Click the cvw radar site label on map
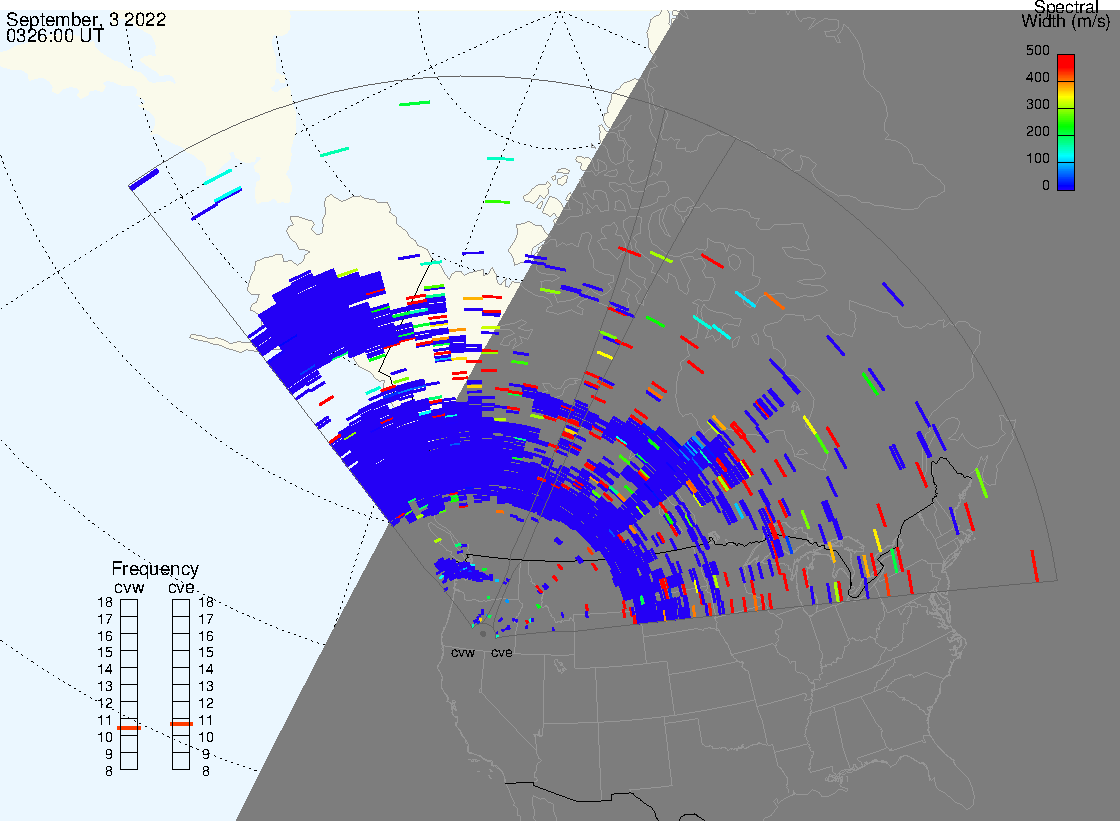Image resolution: width=1120 pixels, height=821 pixels. coord(463,653)
